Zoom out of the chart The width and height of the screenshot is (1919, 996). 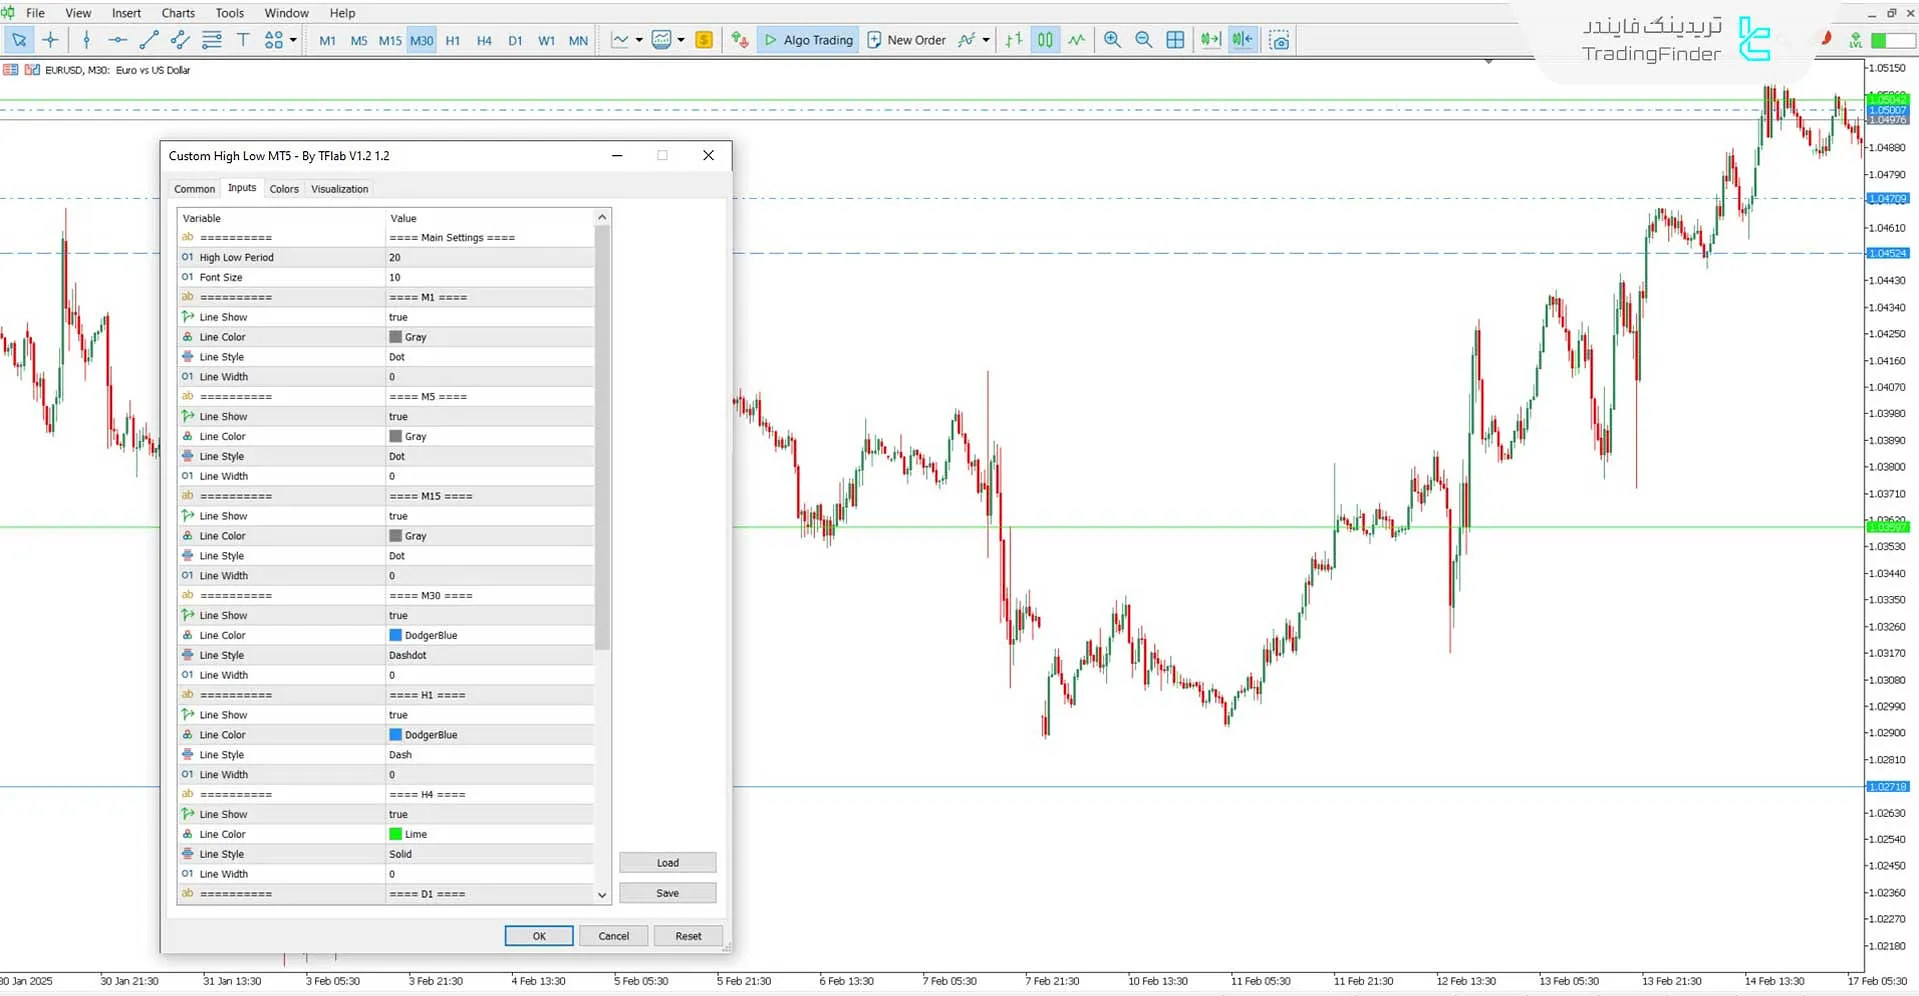(x=1144, y=40)
